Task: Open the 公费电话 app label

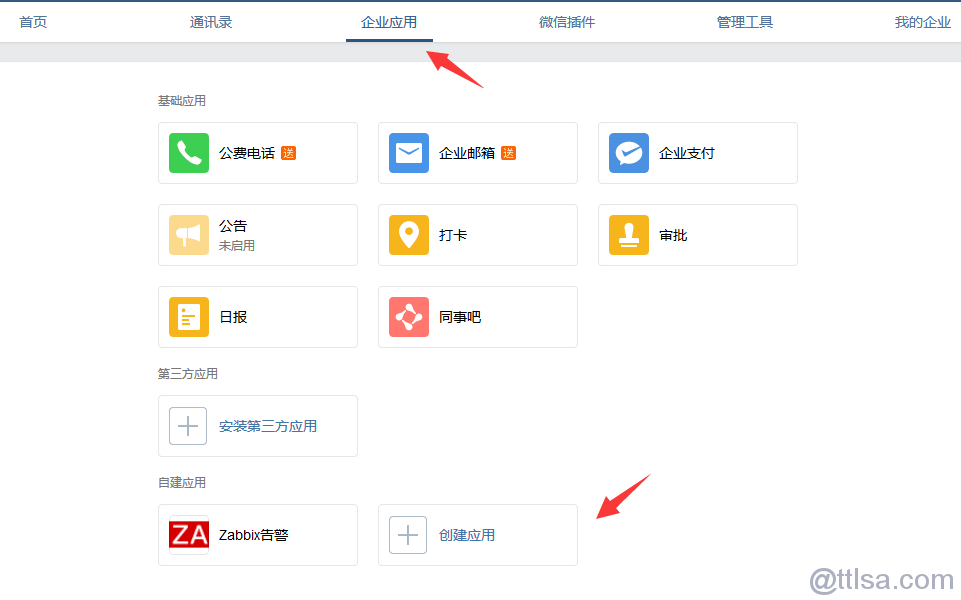Action: click(x=247, y=153)
